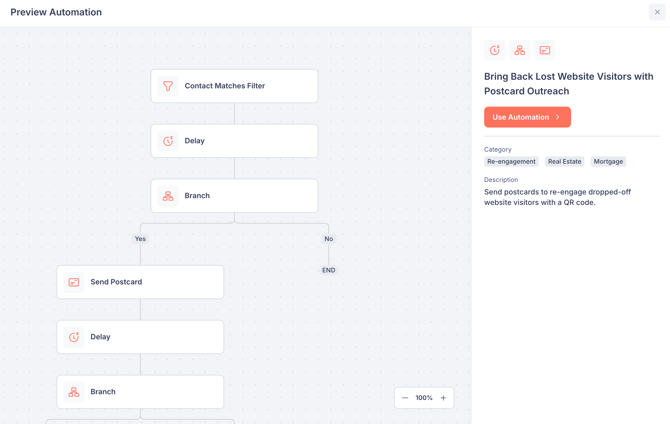This screenshot has height=424, width=670.
Task: Click the postcard icon in side panel header
Action: click(x=545, y=50)
